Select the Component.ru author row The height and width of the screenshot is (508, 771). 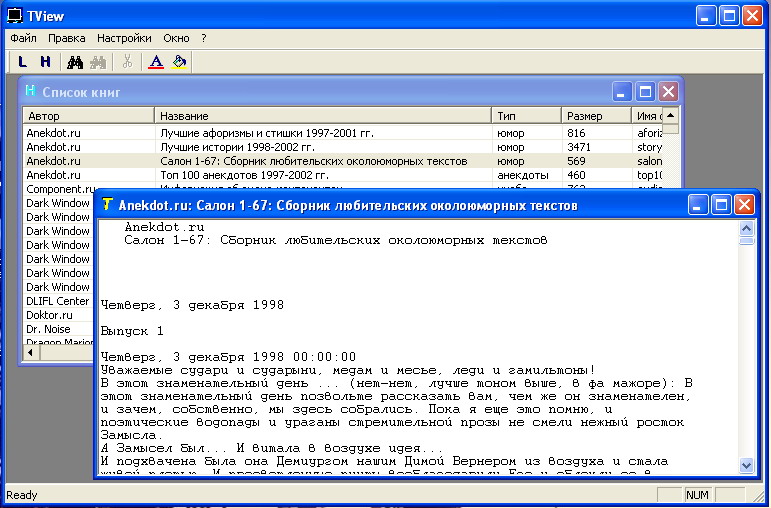[x=60, y=189]
